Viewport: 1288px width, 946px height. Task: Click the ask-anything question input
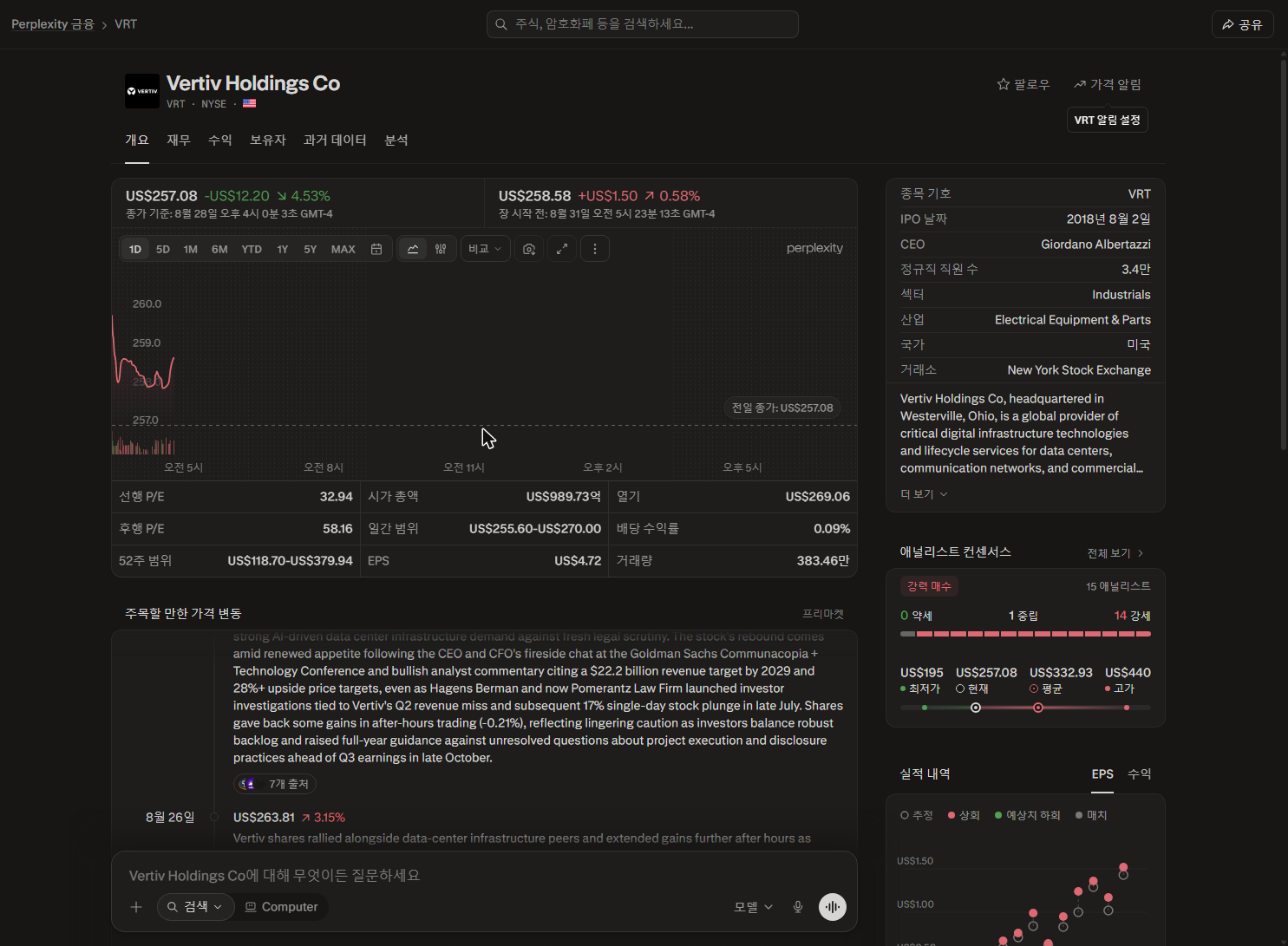point(484,875)
